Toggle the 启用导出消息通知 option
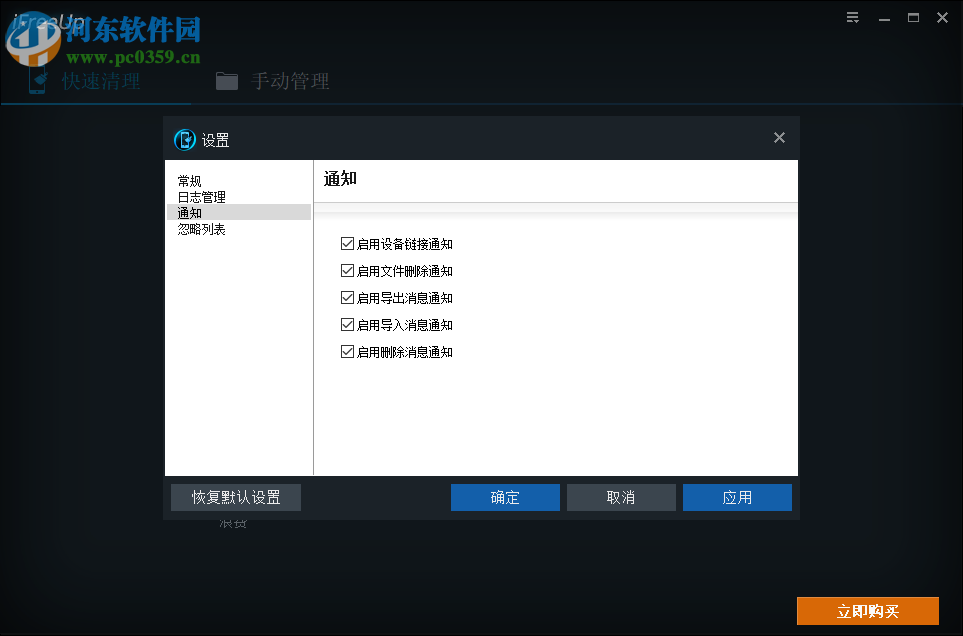The height and width of the screenshot is (636, 963). (x=346, y=297)
